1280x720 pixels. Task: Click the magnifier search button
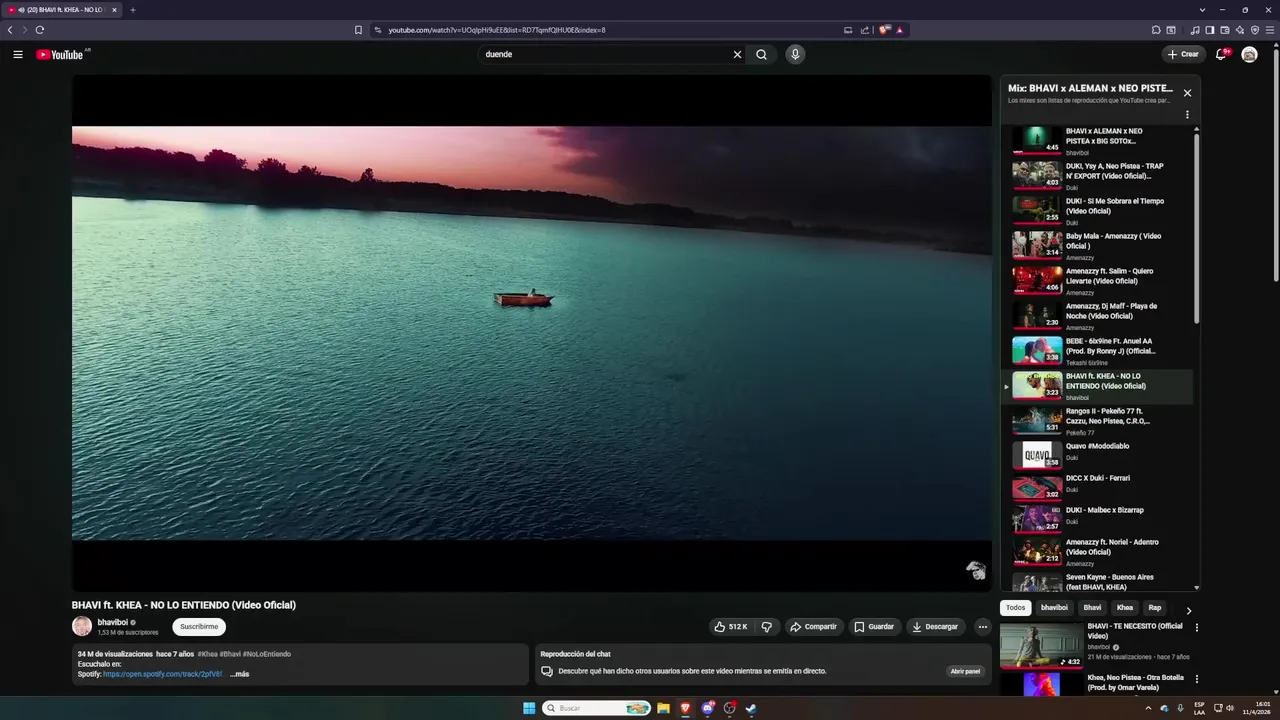[x=761, y=54]
